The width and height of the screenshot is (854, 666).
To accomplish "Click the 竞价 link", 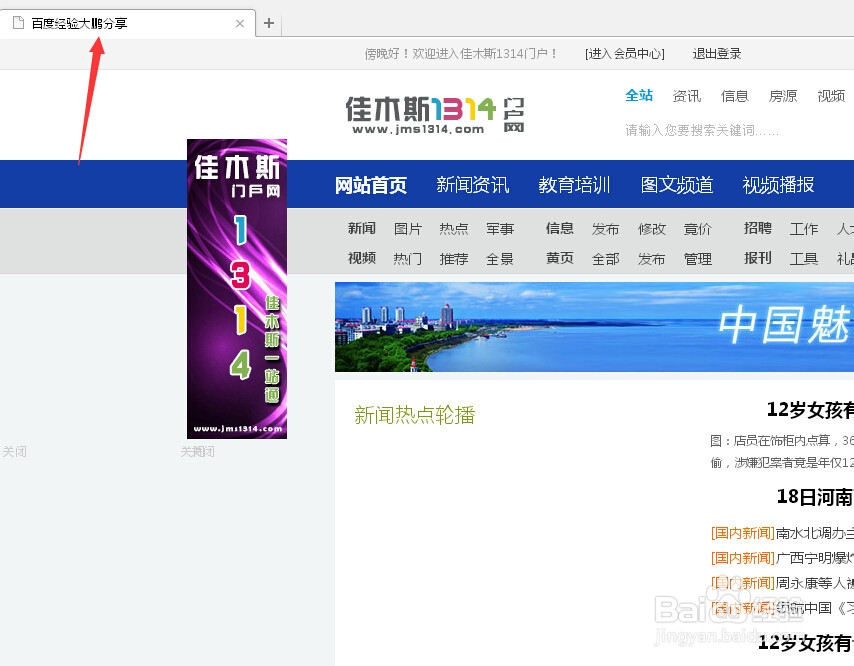I will pyautogui.click(x=698, y=229).
